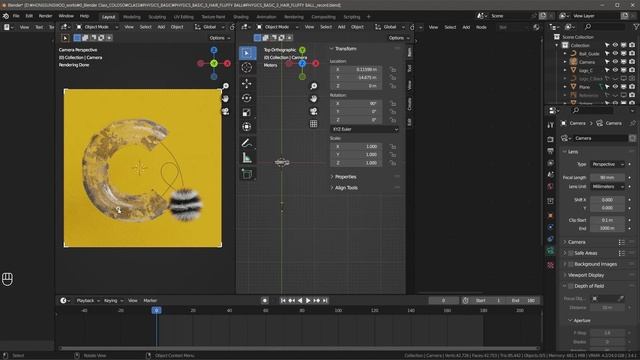Jump to the timeline start frame
Screen dimensions: 640x360
point(283,300)
